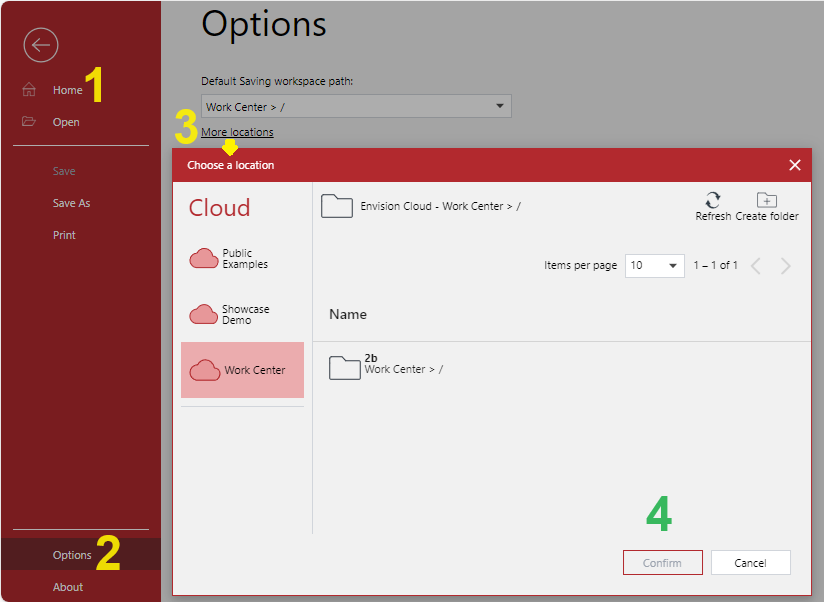Select Open in the sidebar menu

tap(66, 122)
